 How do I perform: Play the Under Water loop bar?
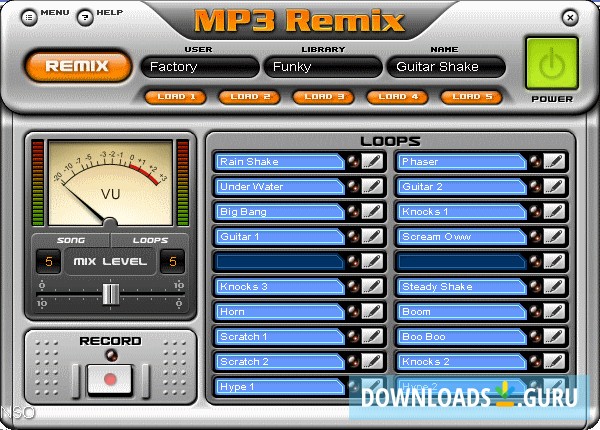pos(279,187)
